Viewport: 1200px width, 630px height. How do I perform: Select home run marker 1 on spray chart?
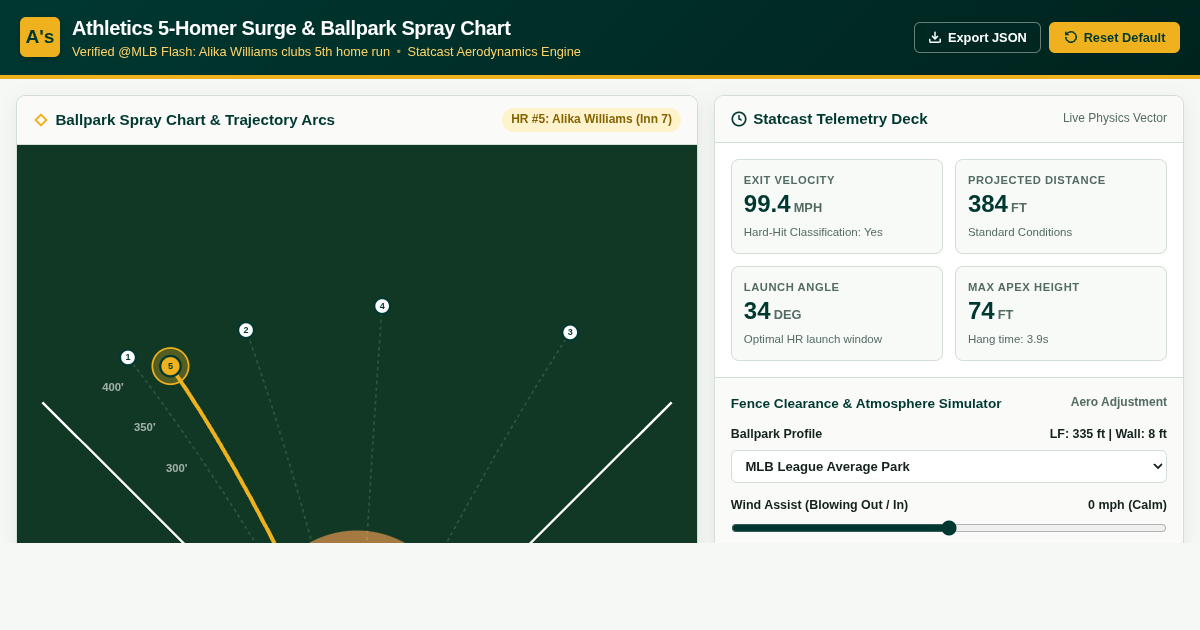128,357
